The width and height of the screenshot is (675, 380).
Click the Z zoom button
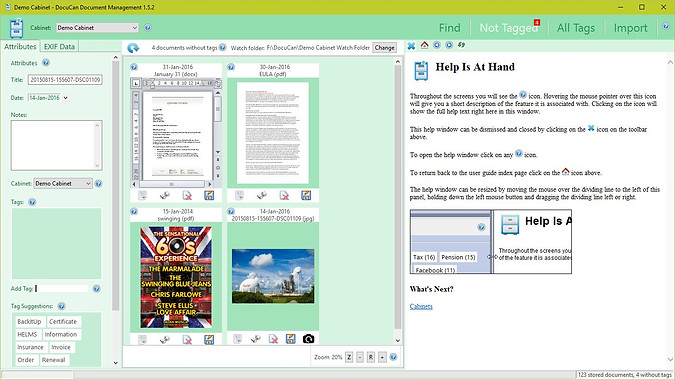349,357
